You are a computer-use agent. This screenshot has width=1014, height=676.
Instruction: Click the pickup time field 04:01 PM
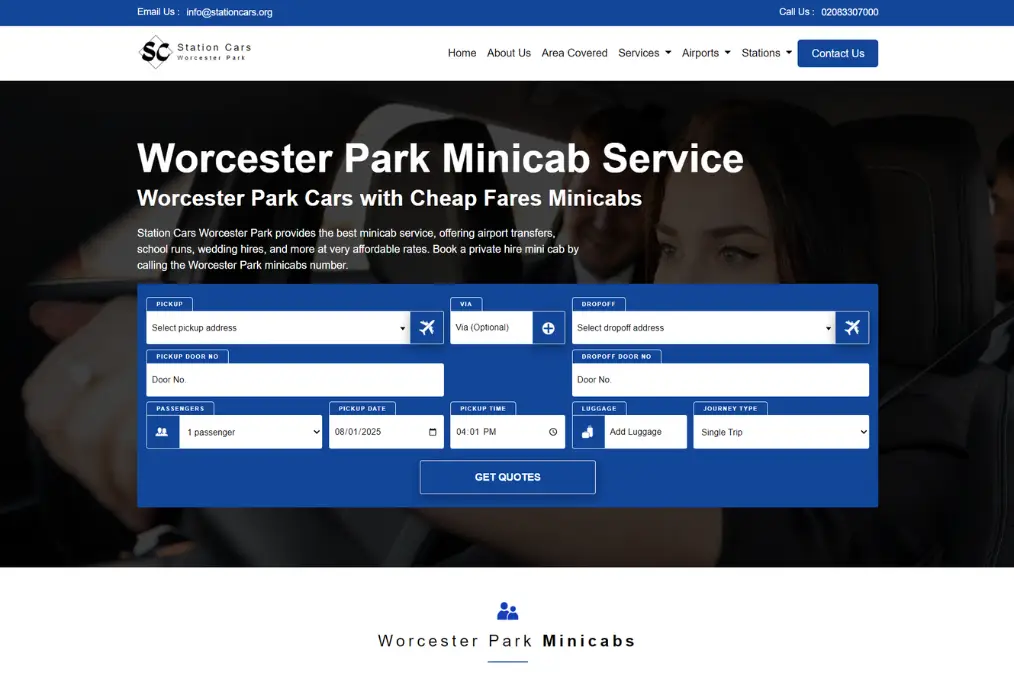click(x=508, y=432)
